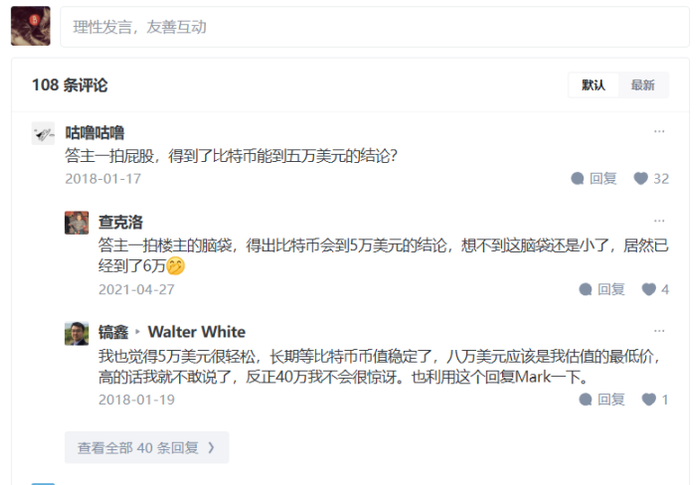
Task: Click chevron arrow beside 40 条回复
Action: pos(212,447)
